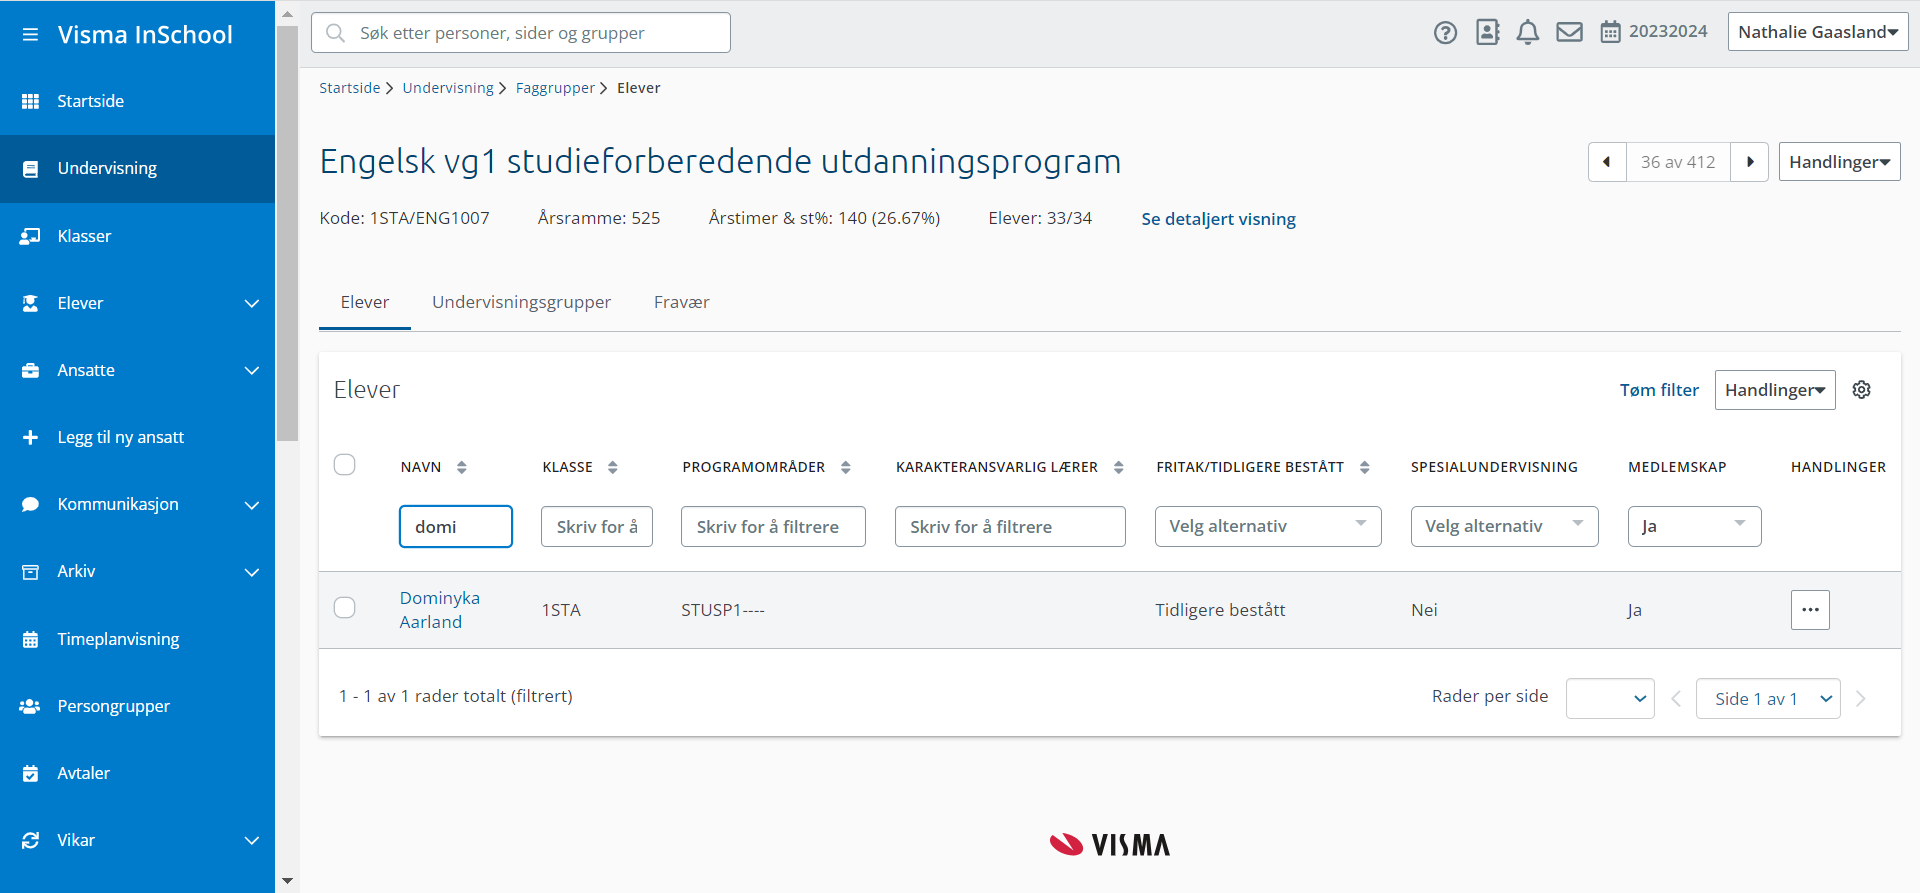Open Startside grid icon in sidebar
The height and width of the screenshot is (893, 1920).
[x=30, y=101]
